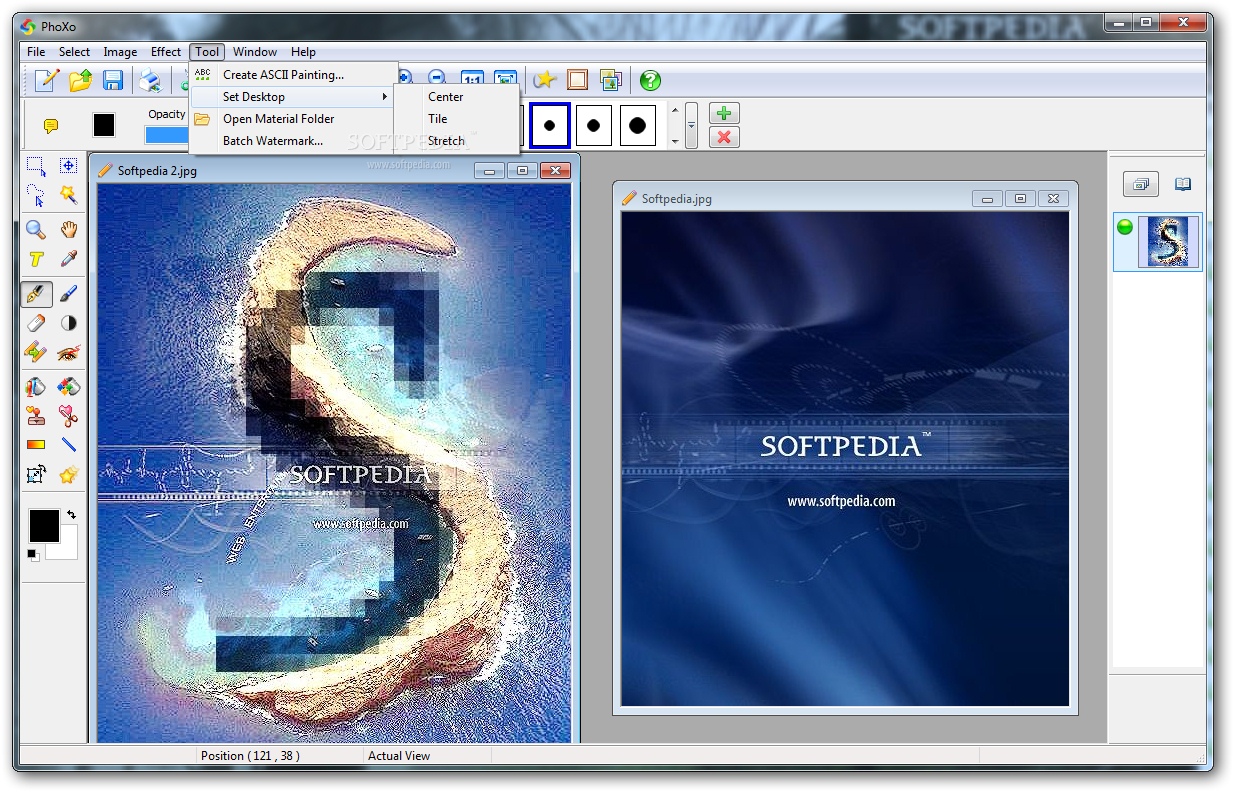Select the half-black contrast circle tool
Screen dimensions: 1234x792
pos(68,323)
